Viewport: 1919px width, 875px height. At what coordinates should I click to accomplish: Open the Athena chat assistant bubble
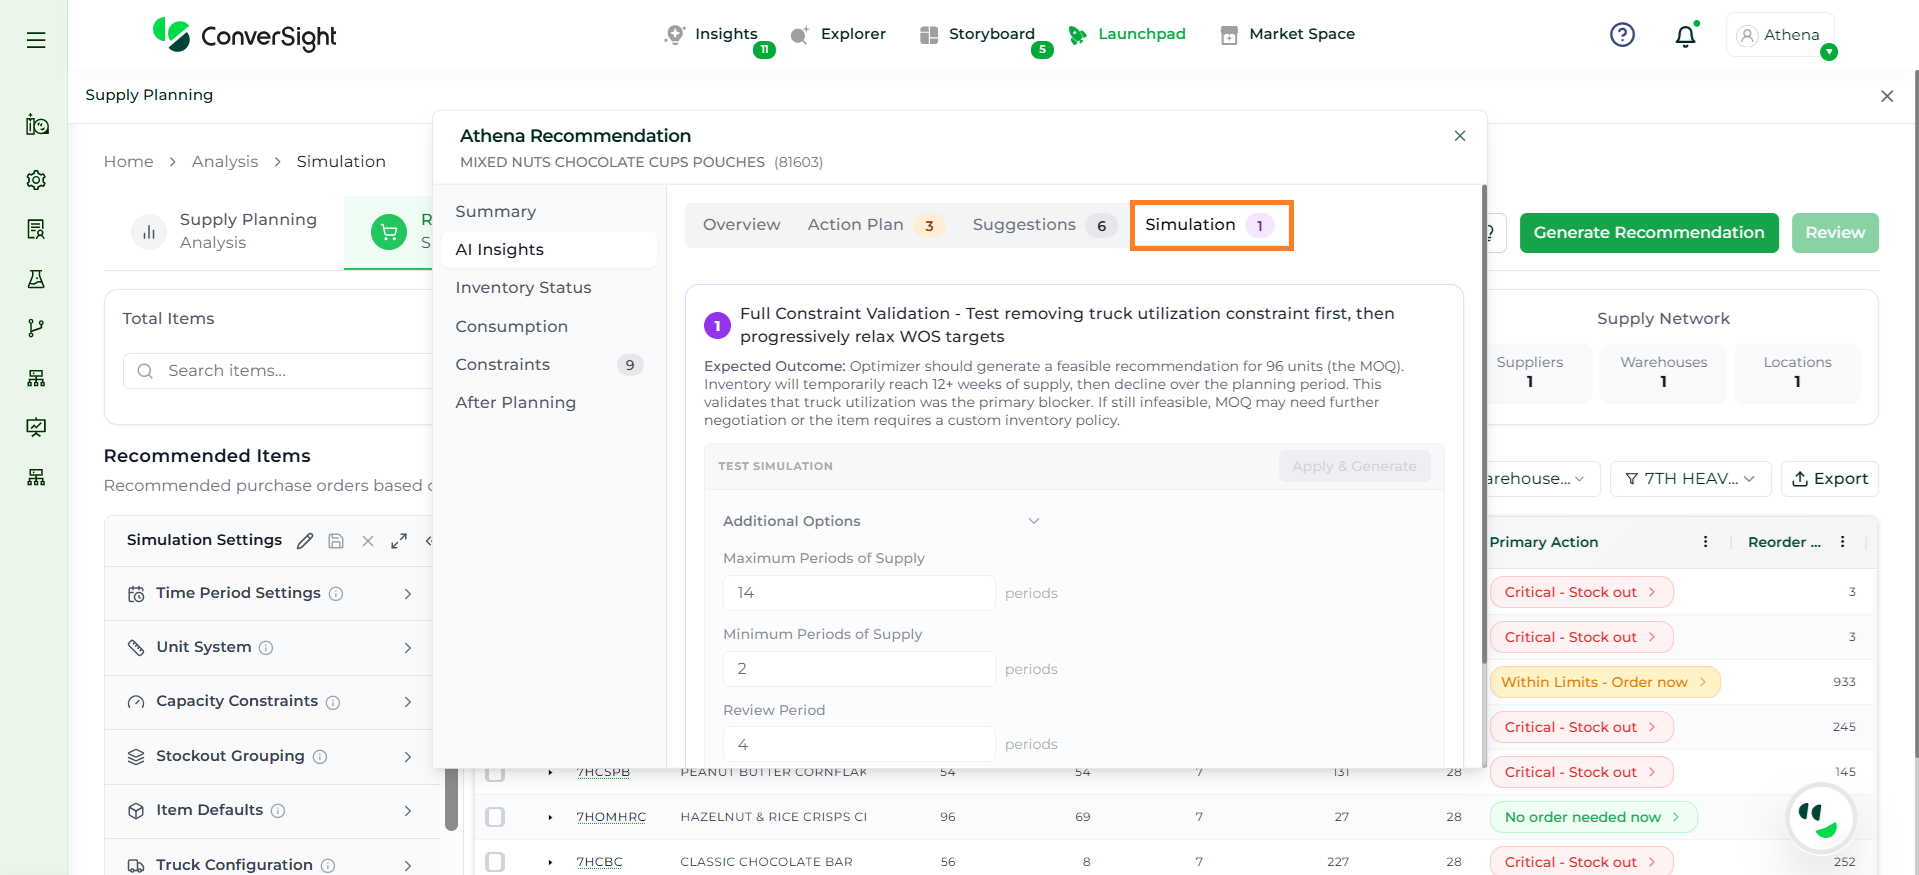click(1820, 818)
